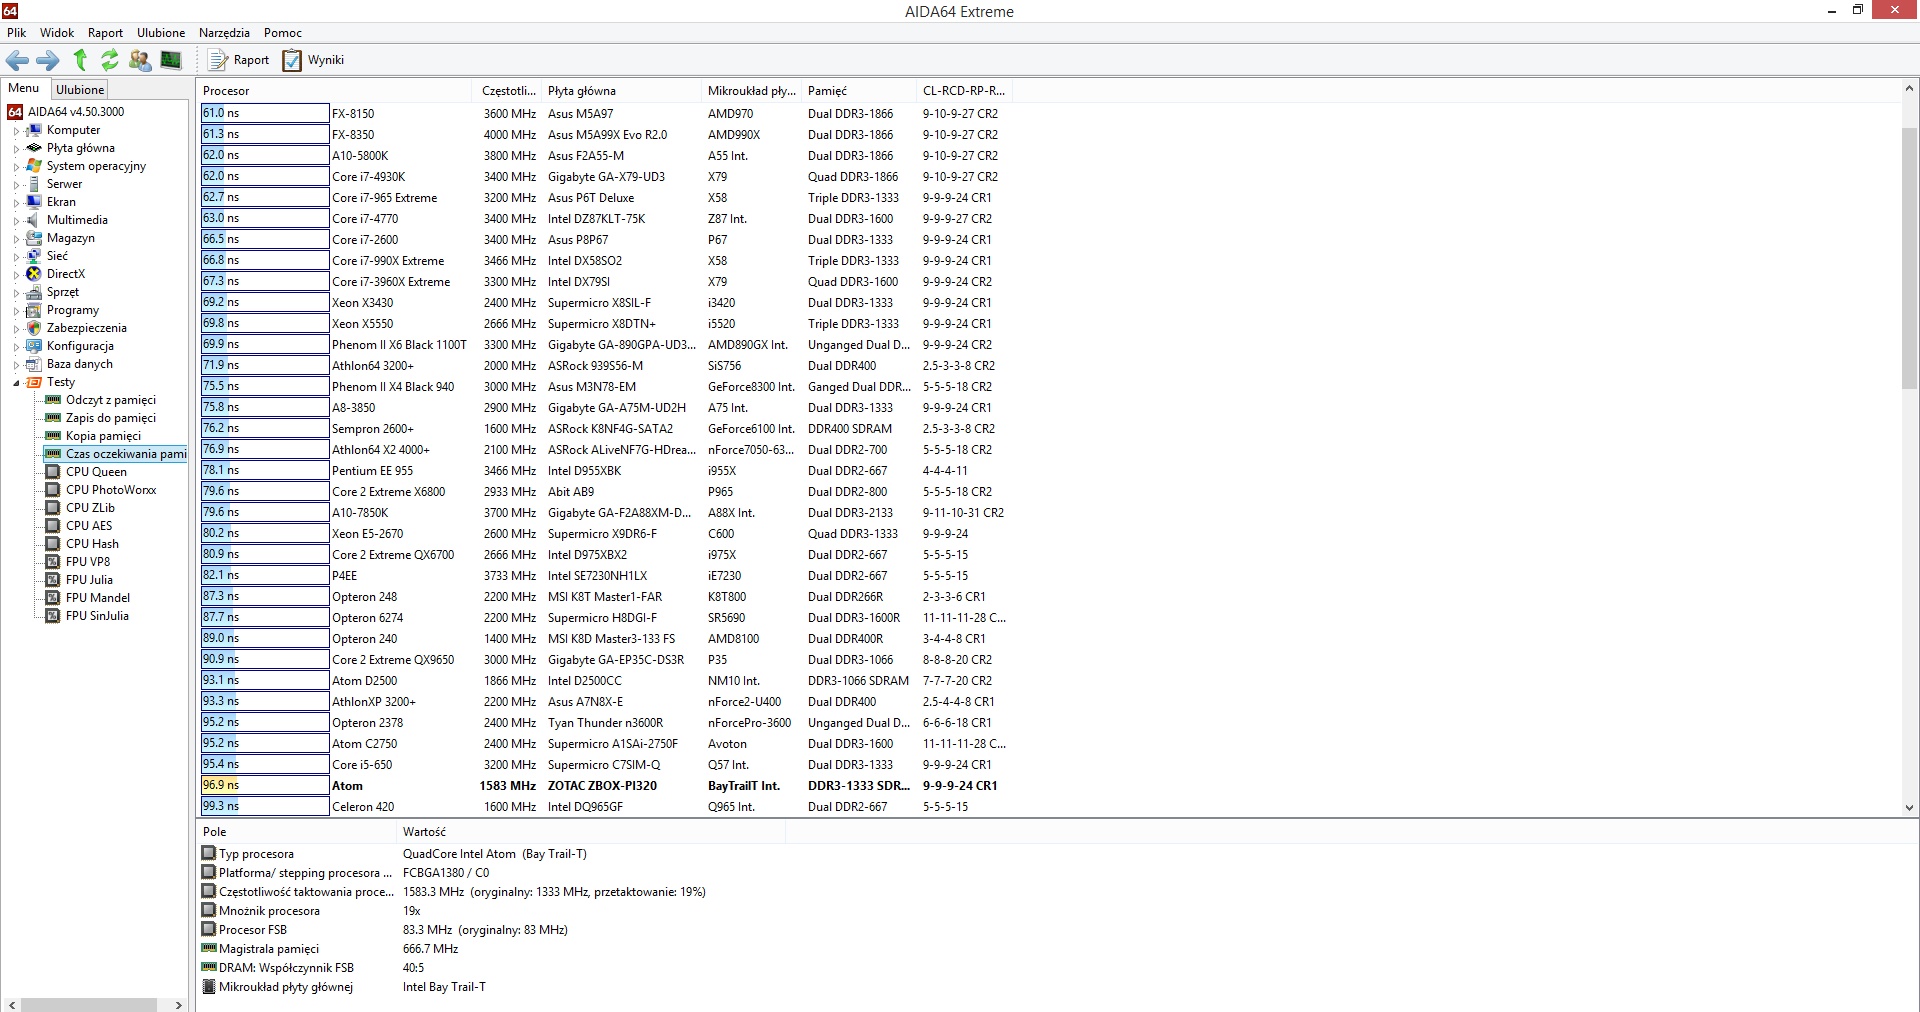Select the Celeron 420 result row
Screen dimensions: 1920x1012
pyautogui.click(x=607, y=806)
